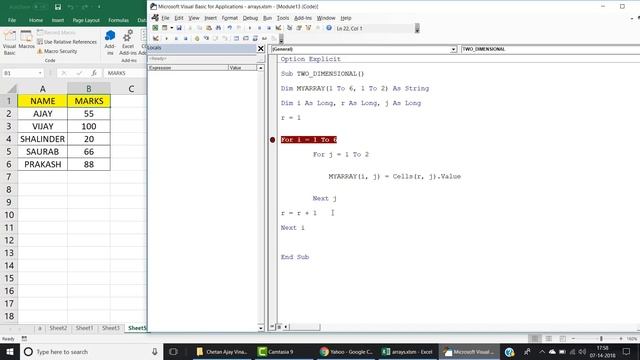
Task: Open Macros from Excel ribbon
Action: coord(27,40)
